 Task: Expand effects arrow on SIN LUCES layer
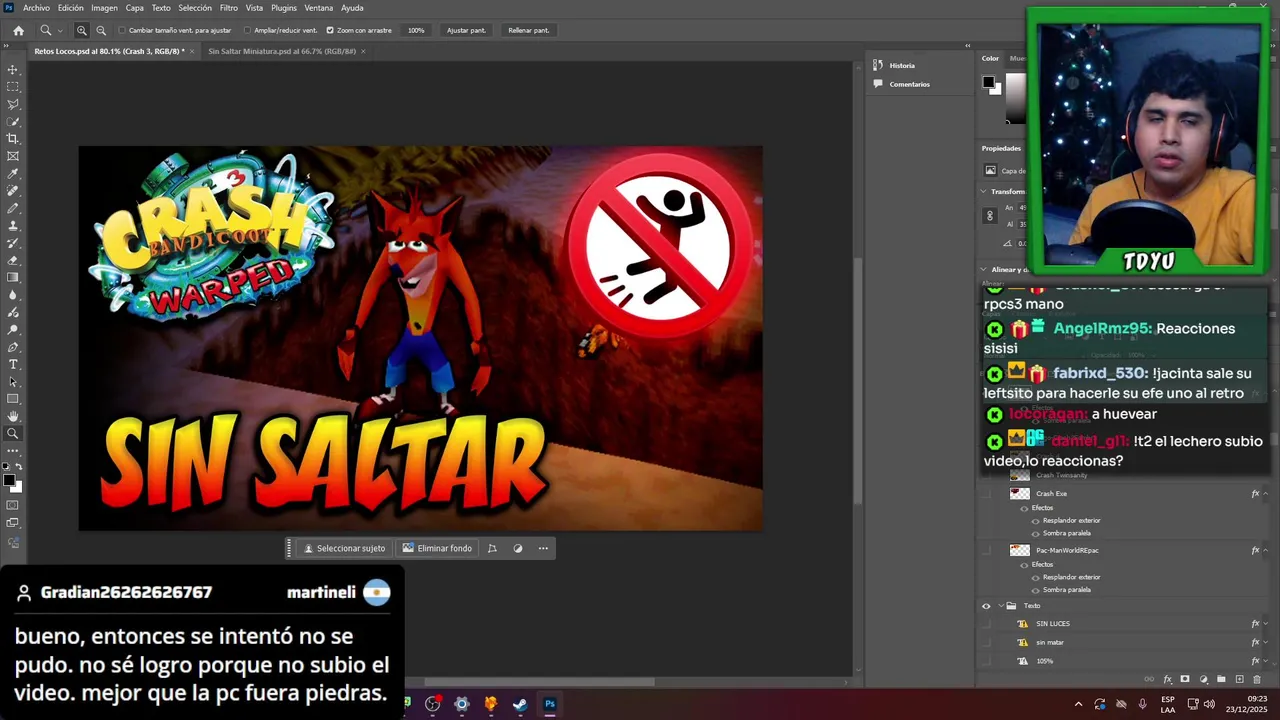(x=1267, y=624)
